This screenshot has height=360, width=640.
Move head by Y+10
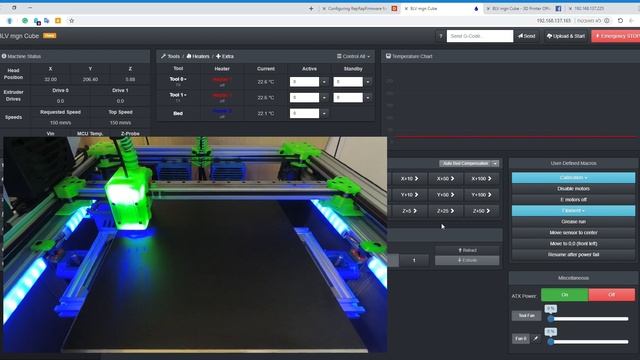409,195
